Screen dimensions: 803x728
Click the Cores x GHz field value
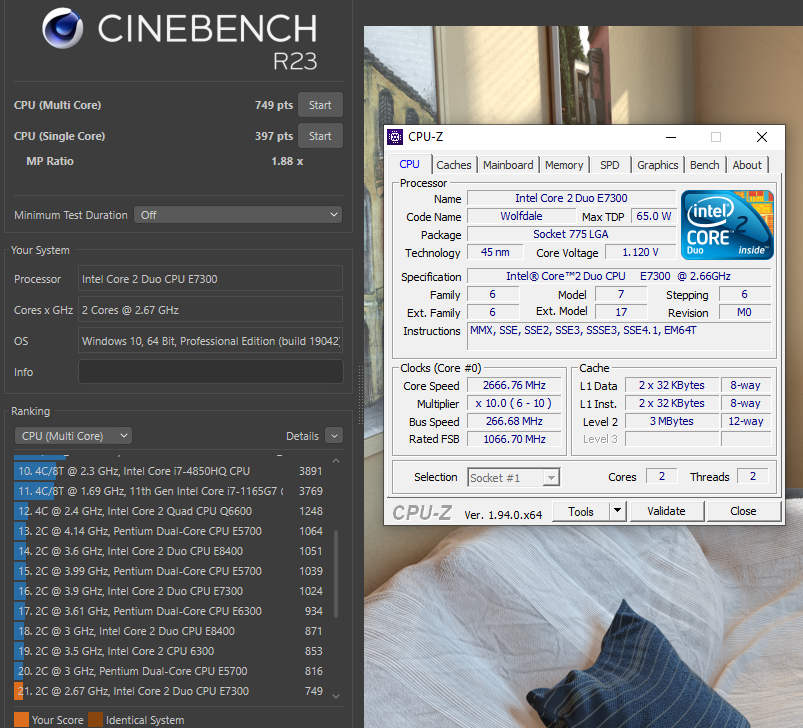click(x=210, y=310)
